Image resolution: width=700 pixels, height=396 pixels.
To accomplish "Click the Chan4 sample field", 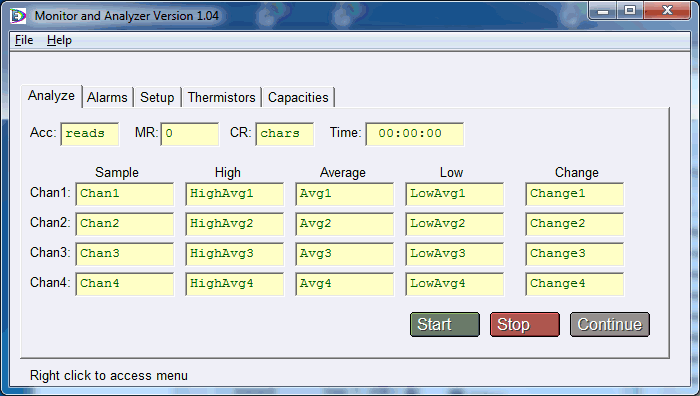I will click(125, 284).
